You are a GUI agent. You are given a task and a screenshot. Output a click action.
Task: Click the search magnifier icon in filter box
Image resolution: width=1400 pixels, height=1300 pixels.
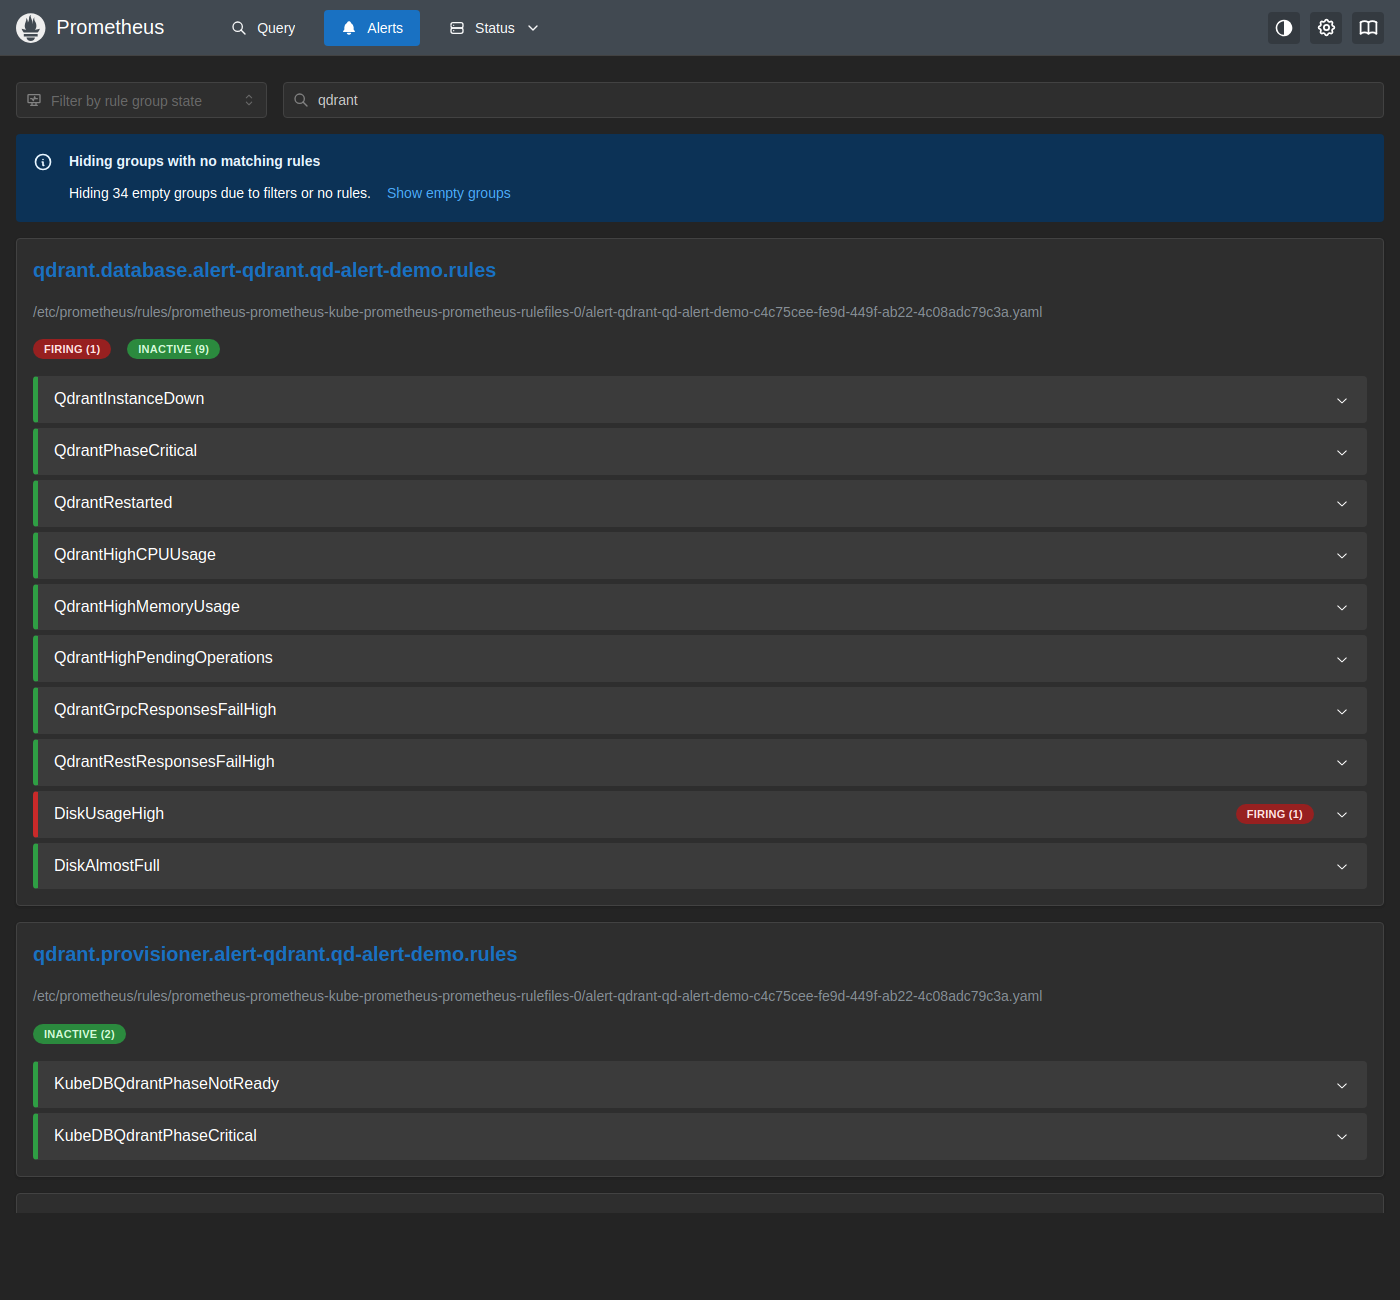[x=301, y=100]
